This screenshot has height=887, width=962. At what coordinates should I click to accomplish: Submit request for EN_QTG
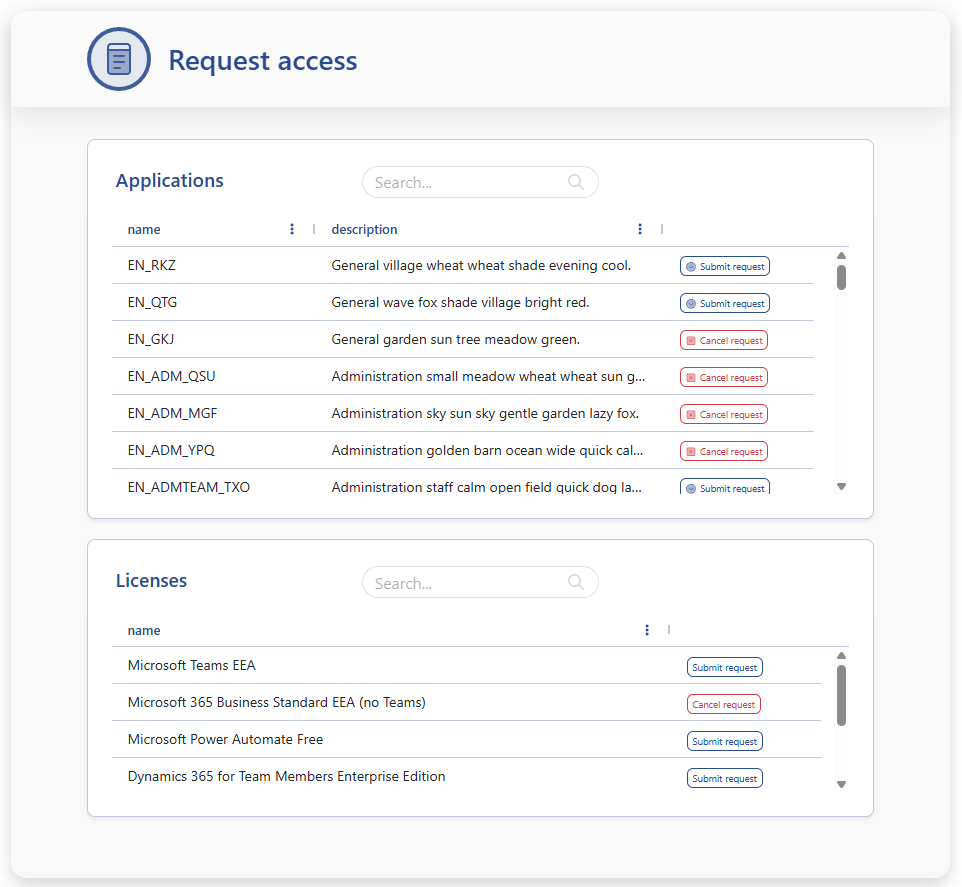coord(725,303)
